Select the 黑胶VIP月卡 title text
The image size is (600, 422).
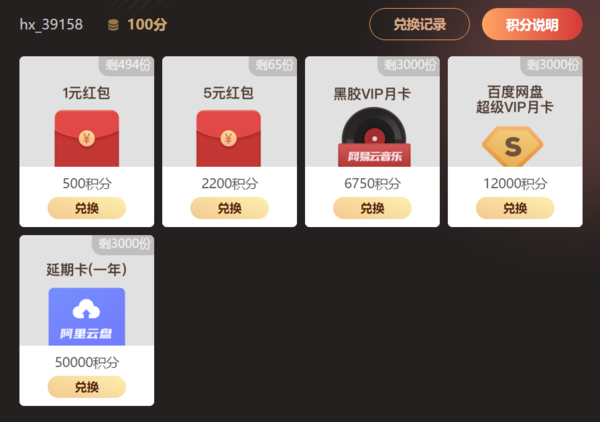coord(372,94)
